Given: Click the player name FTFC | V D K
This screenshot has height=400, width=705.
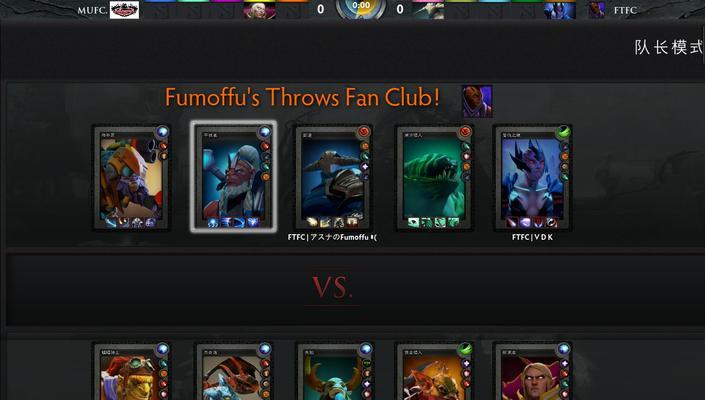Looking at the screenshot, I should (532, 237).
